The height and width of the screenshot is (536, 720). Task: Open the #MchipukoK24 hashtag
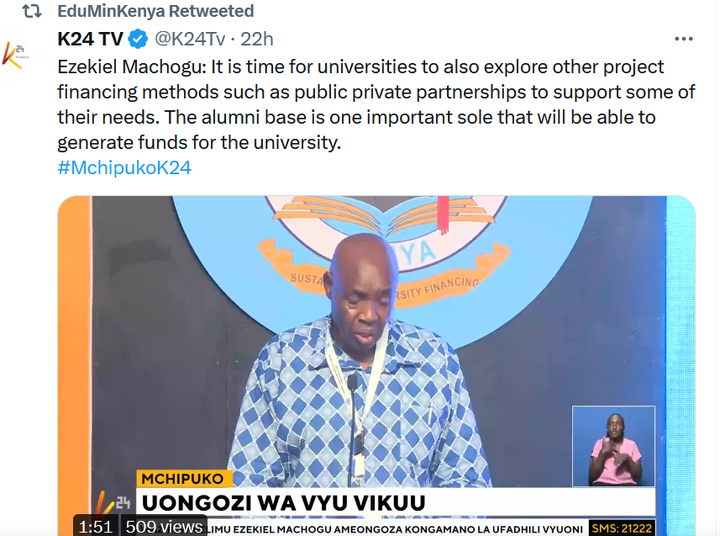[x=124, y=168]
